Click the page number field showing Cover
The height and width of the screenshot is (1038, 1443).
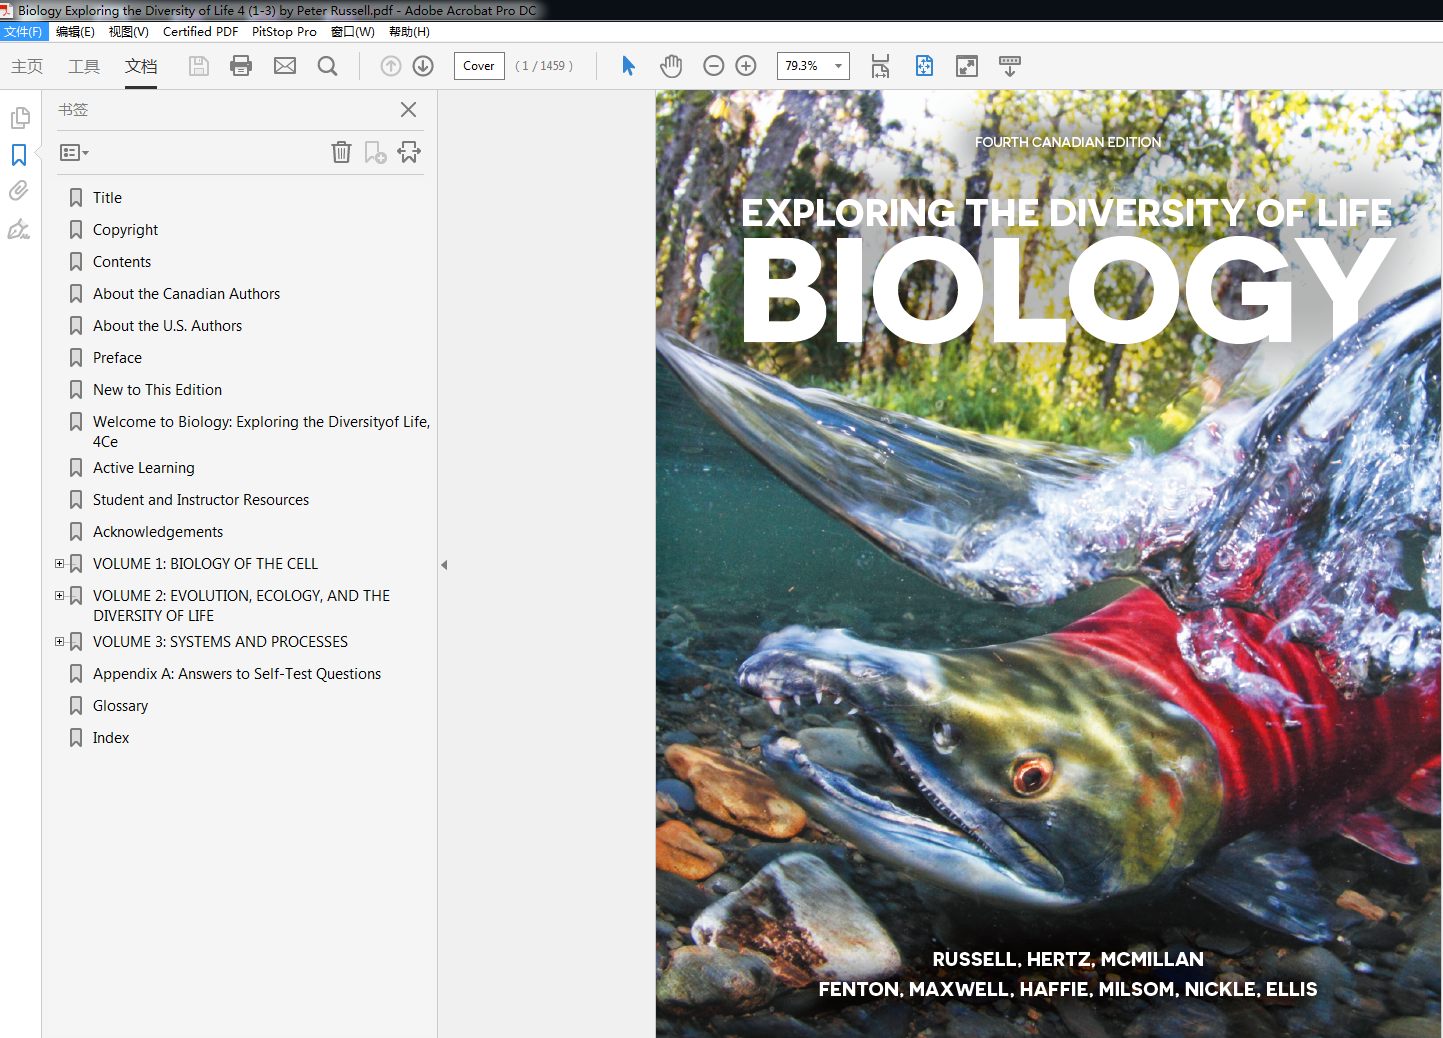click(478, 66)
